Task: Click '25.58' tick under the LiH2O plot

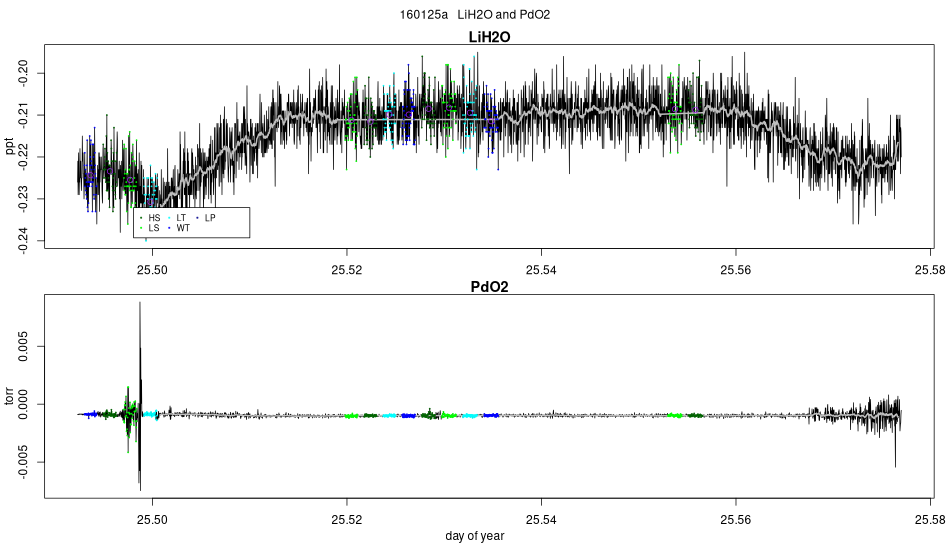Action: pos(930,270)
